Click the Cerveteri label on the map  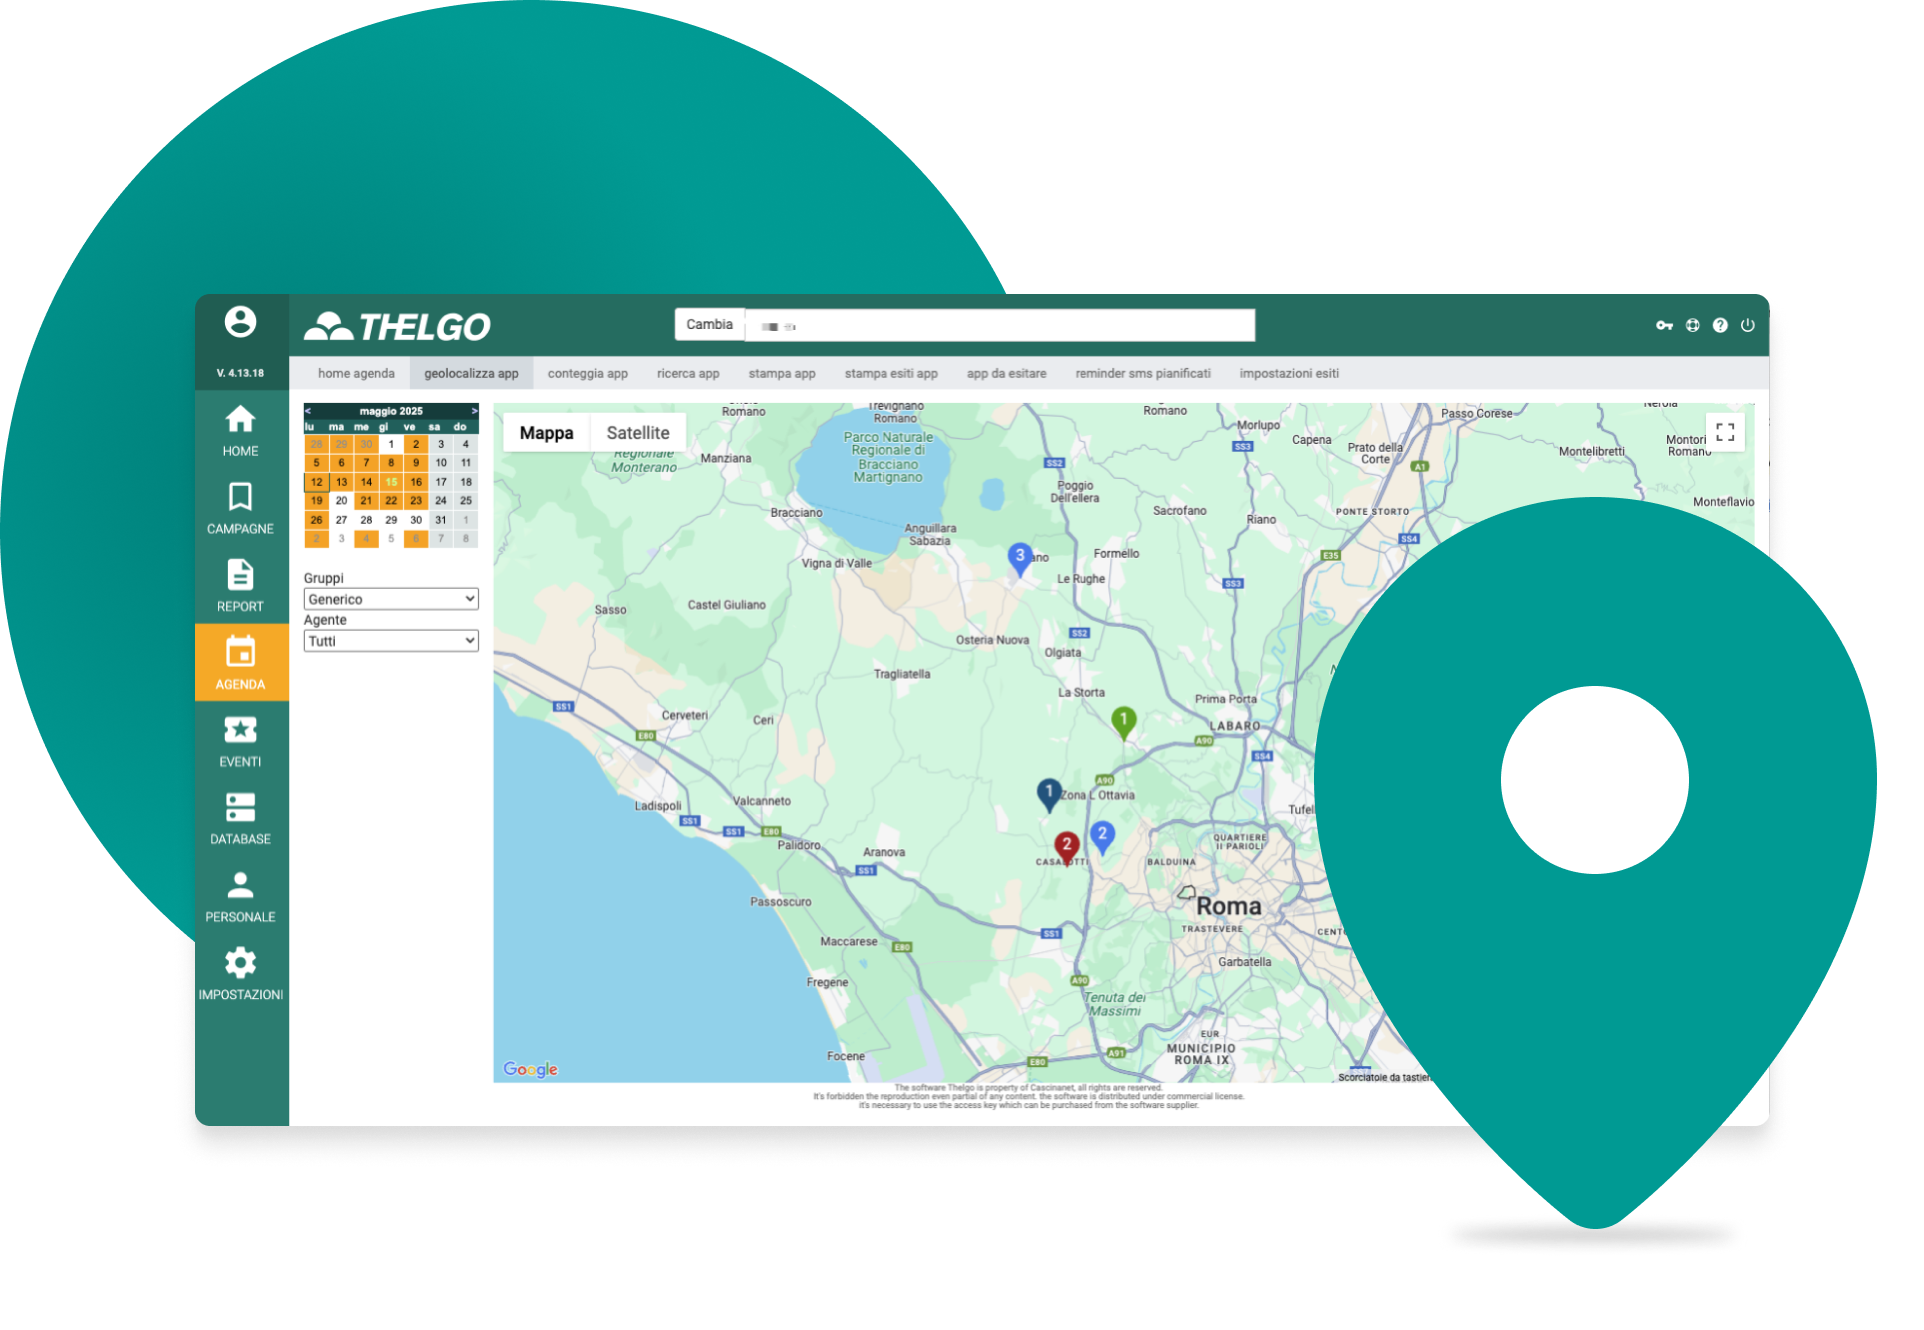coord(685,716)
